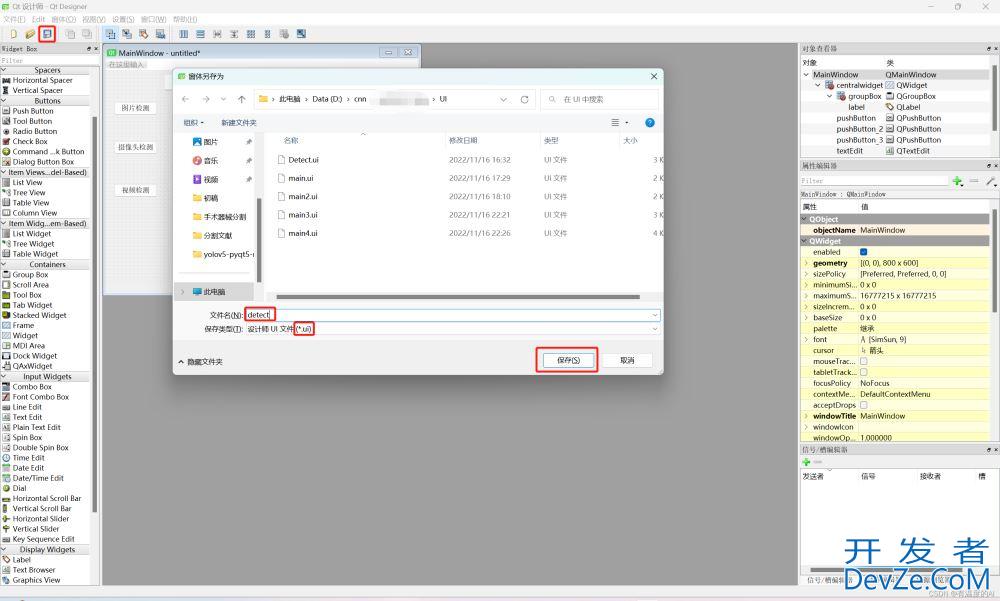Select Edit Tab Order mode icon
Screen dimensions: 1000x601
click(x=160, y=34)
